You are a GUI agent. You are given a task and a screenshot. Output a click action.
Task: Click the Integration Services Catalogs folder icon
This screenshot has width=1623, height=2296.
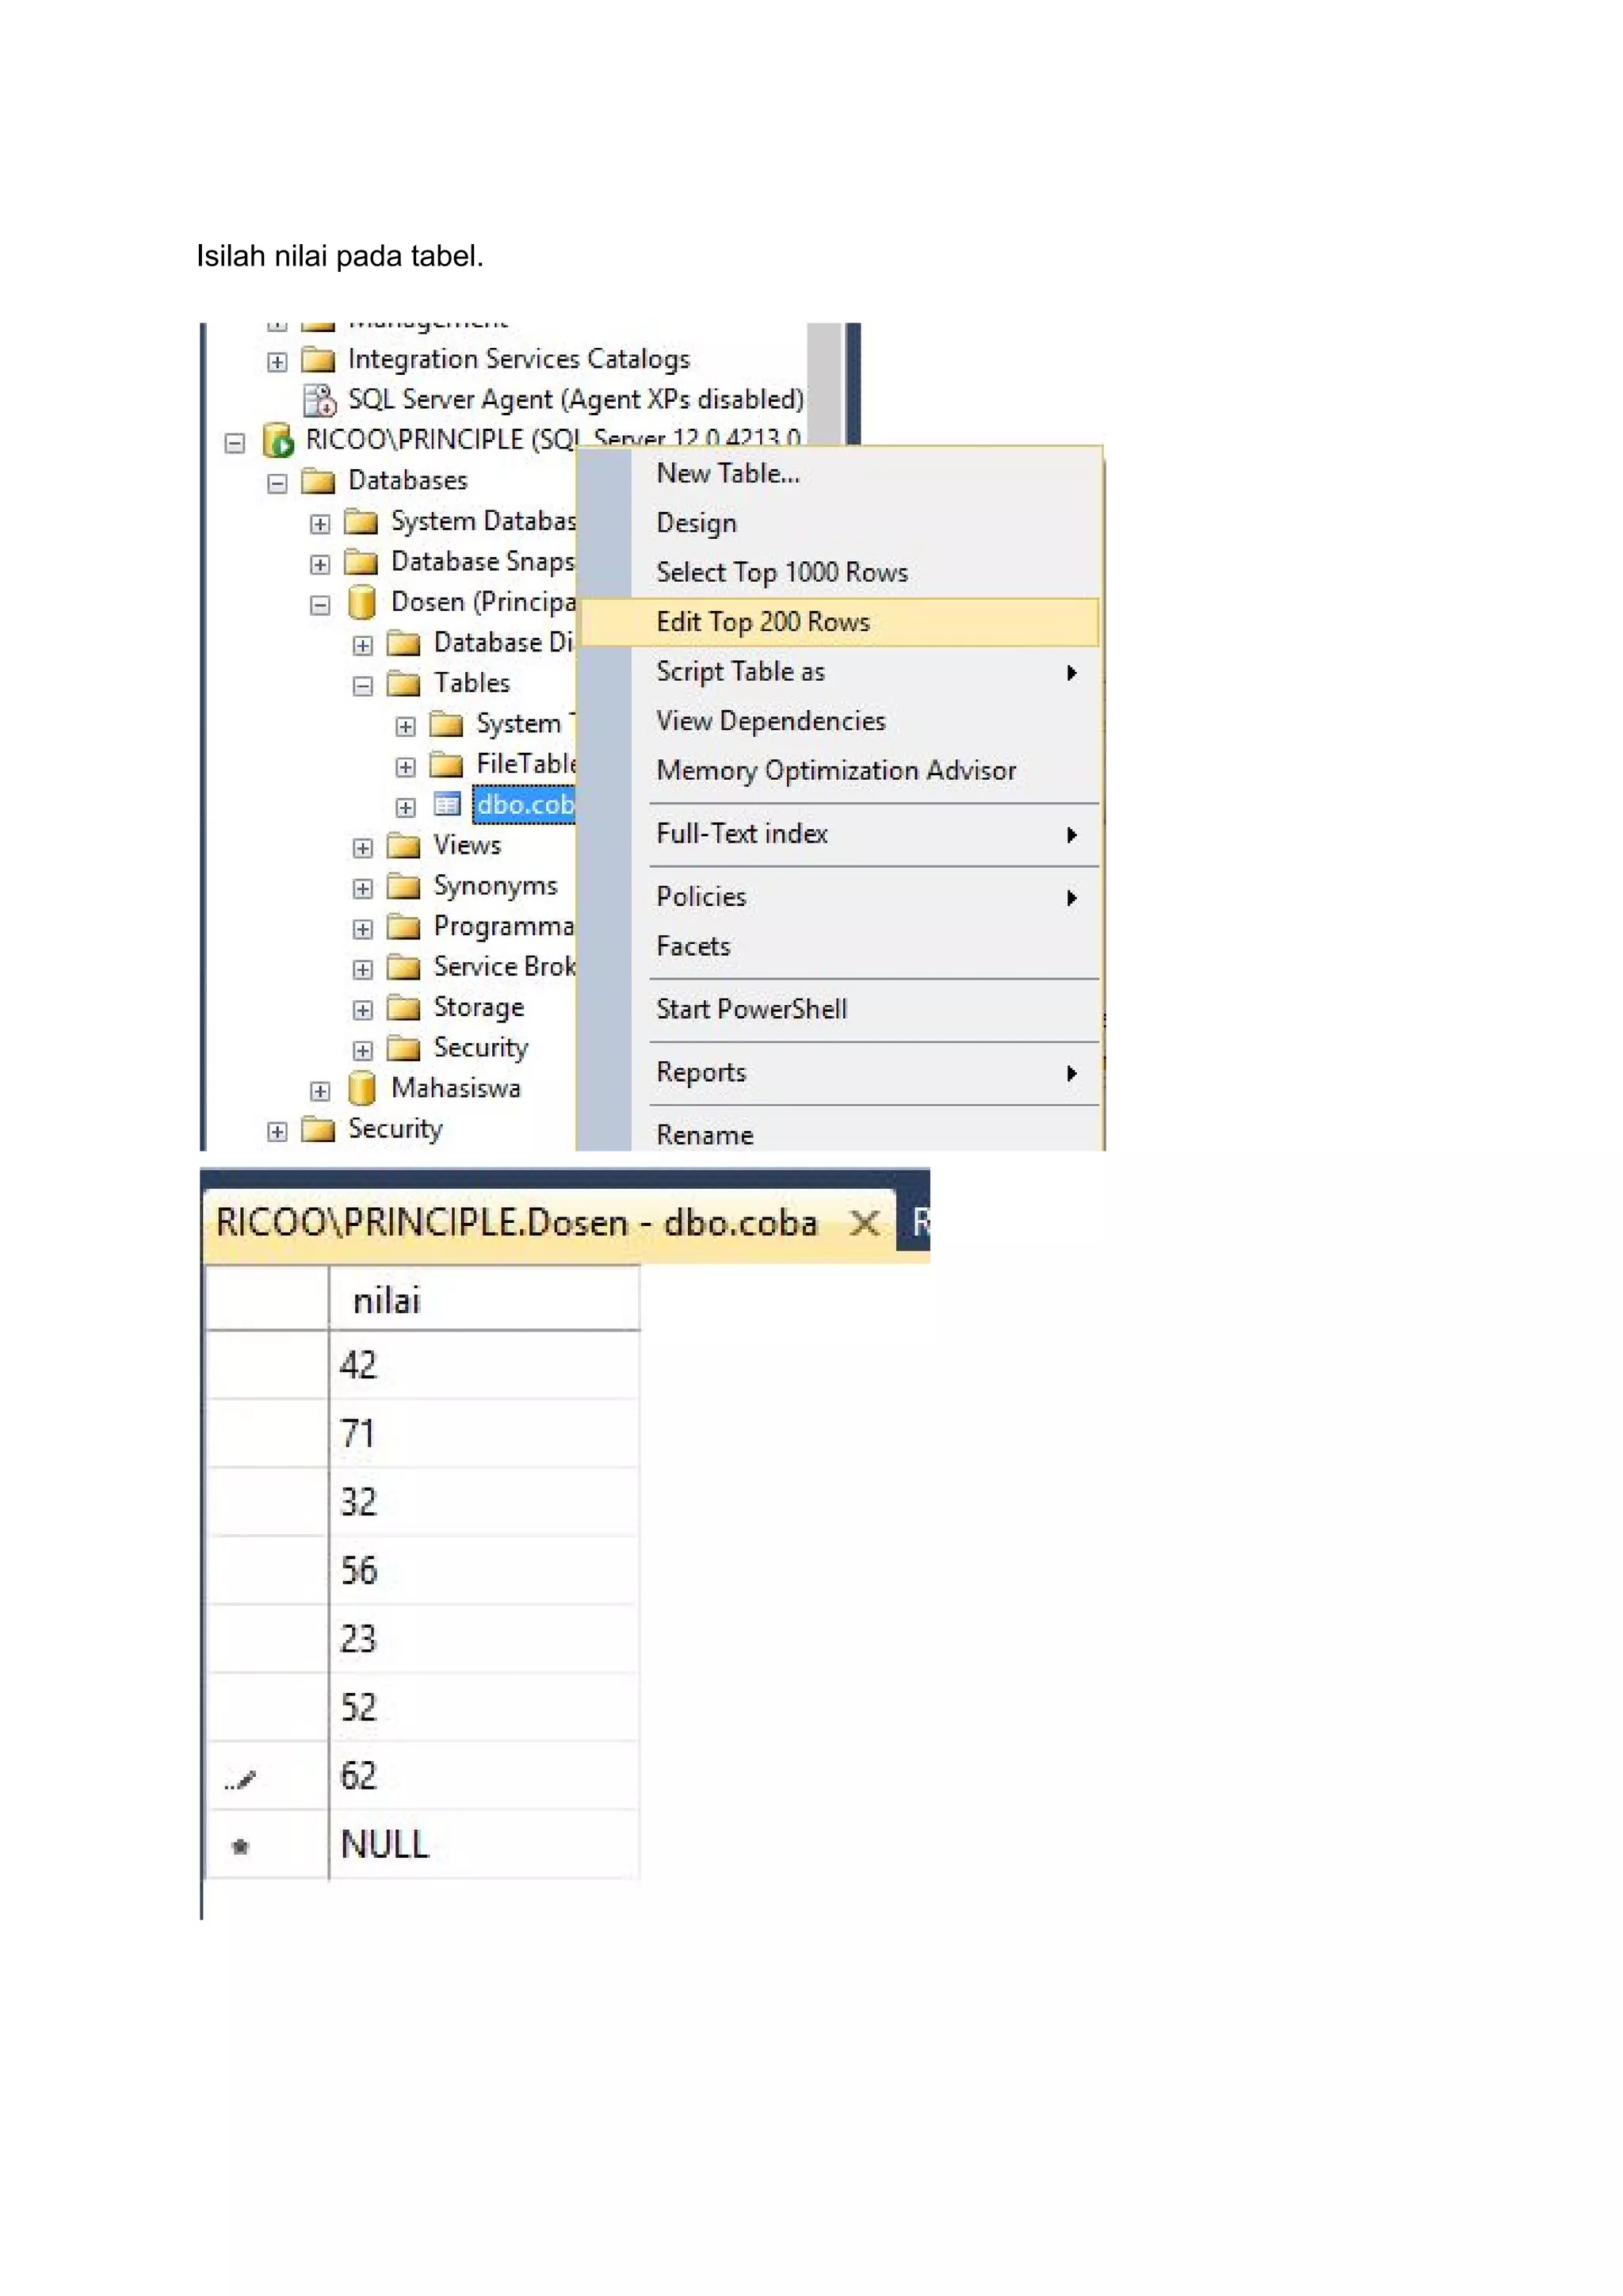318,360
